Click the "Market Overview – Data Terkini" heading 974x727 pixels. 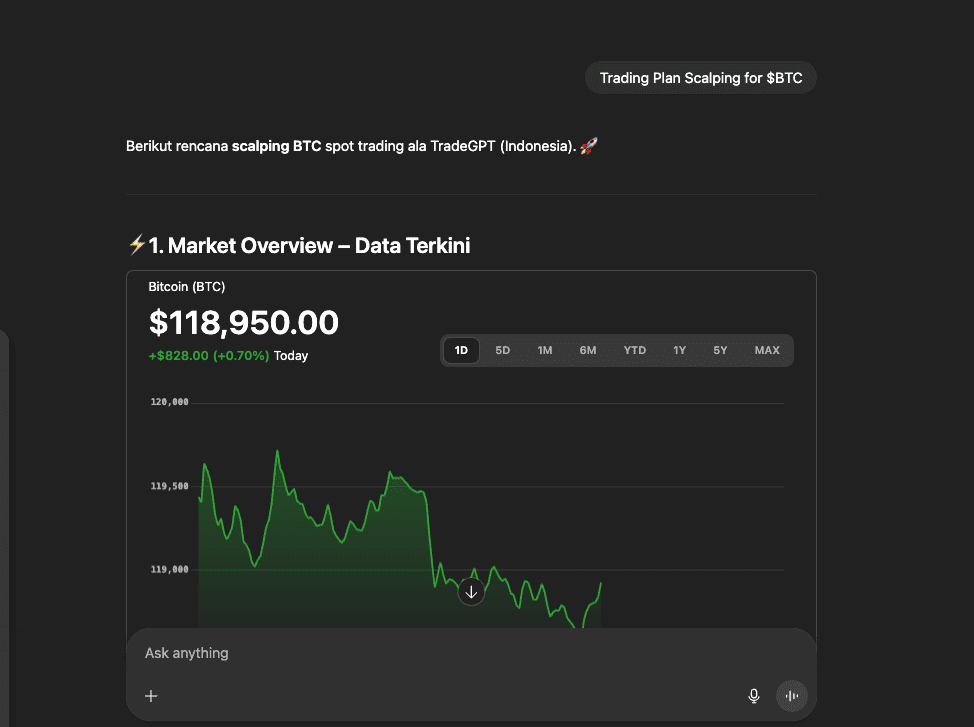(x=309, y=245)
